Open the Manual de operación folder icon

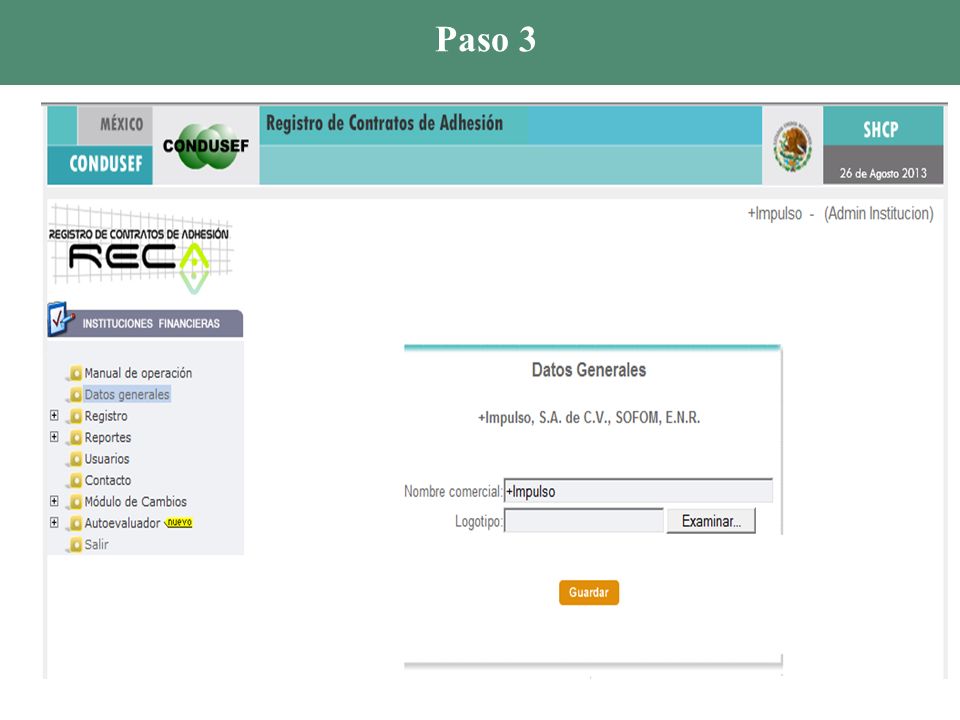pos(75,373)
